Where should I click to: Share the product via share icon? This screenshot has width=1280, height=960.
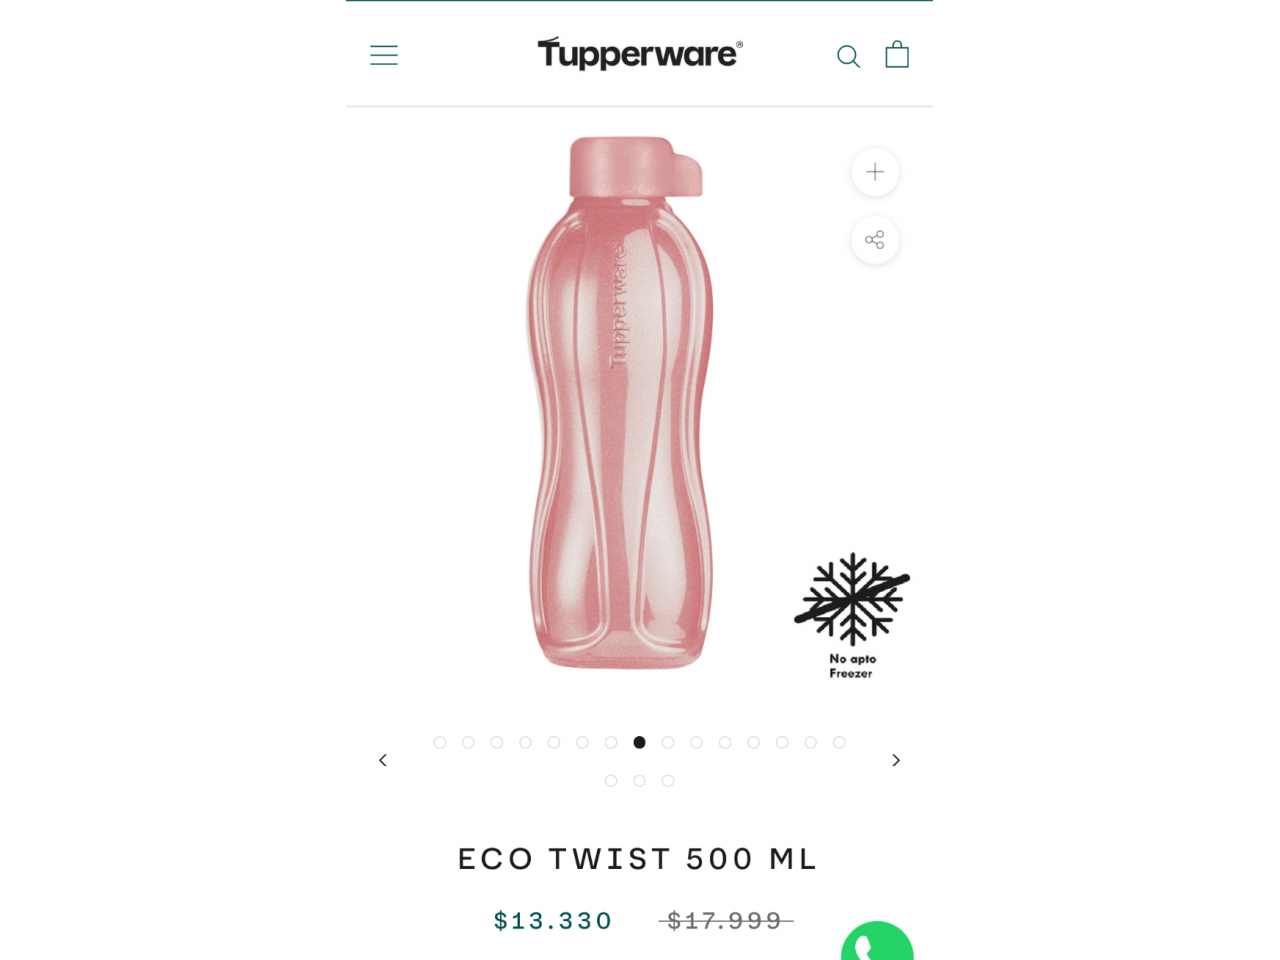pyautogui.click(x=875, y=240)
